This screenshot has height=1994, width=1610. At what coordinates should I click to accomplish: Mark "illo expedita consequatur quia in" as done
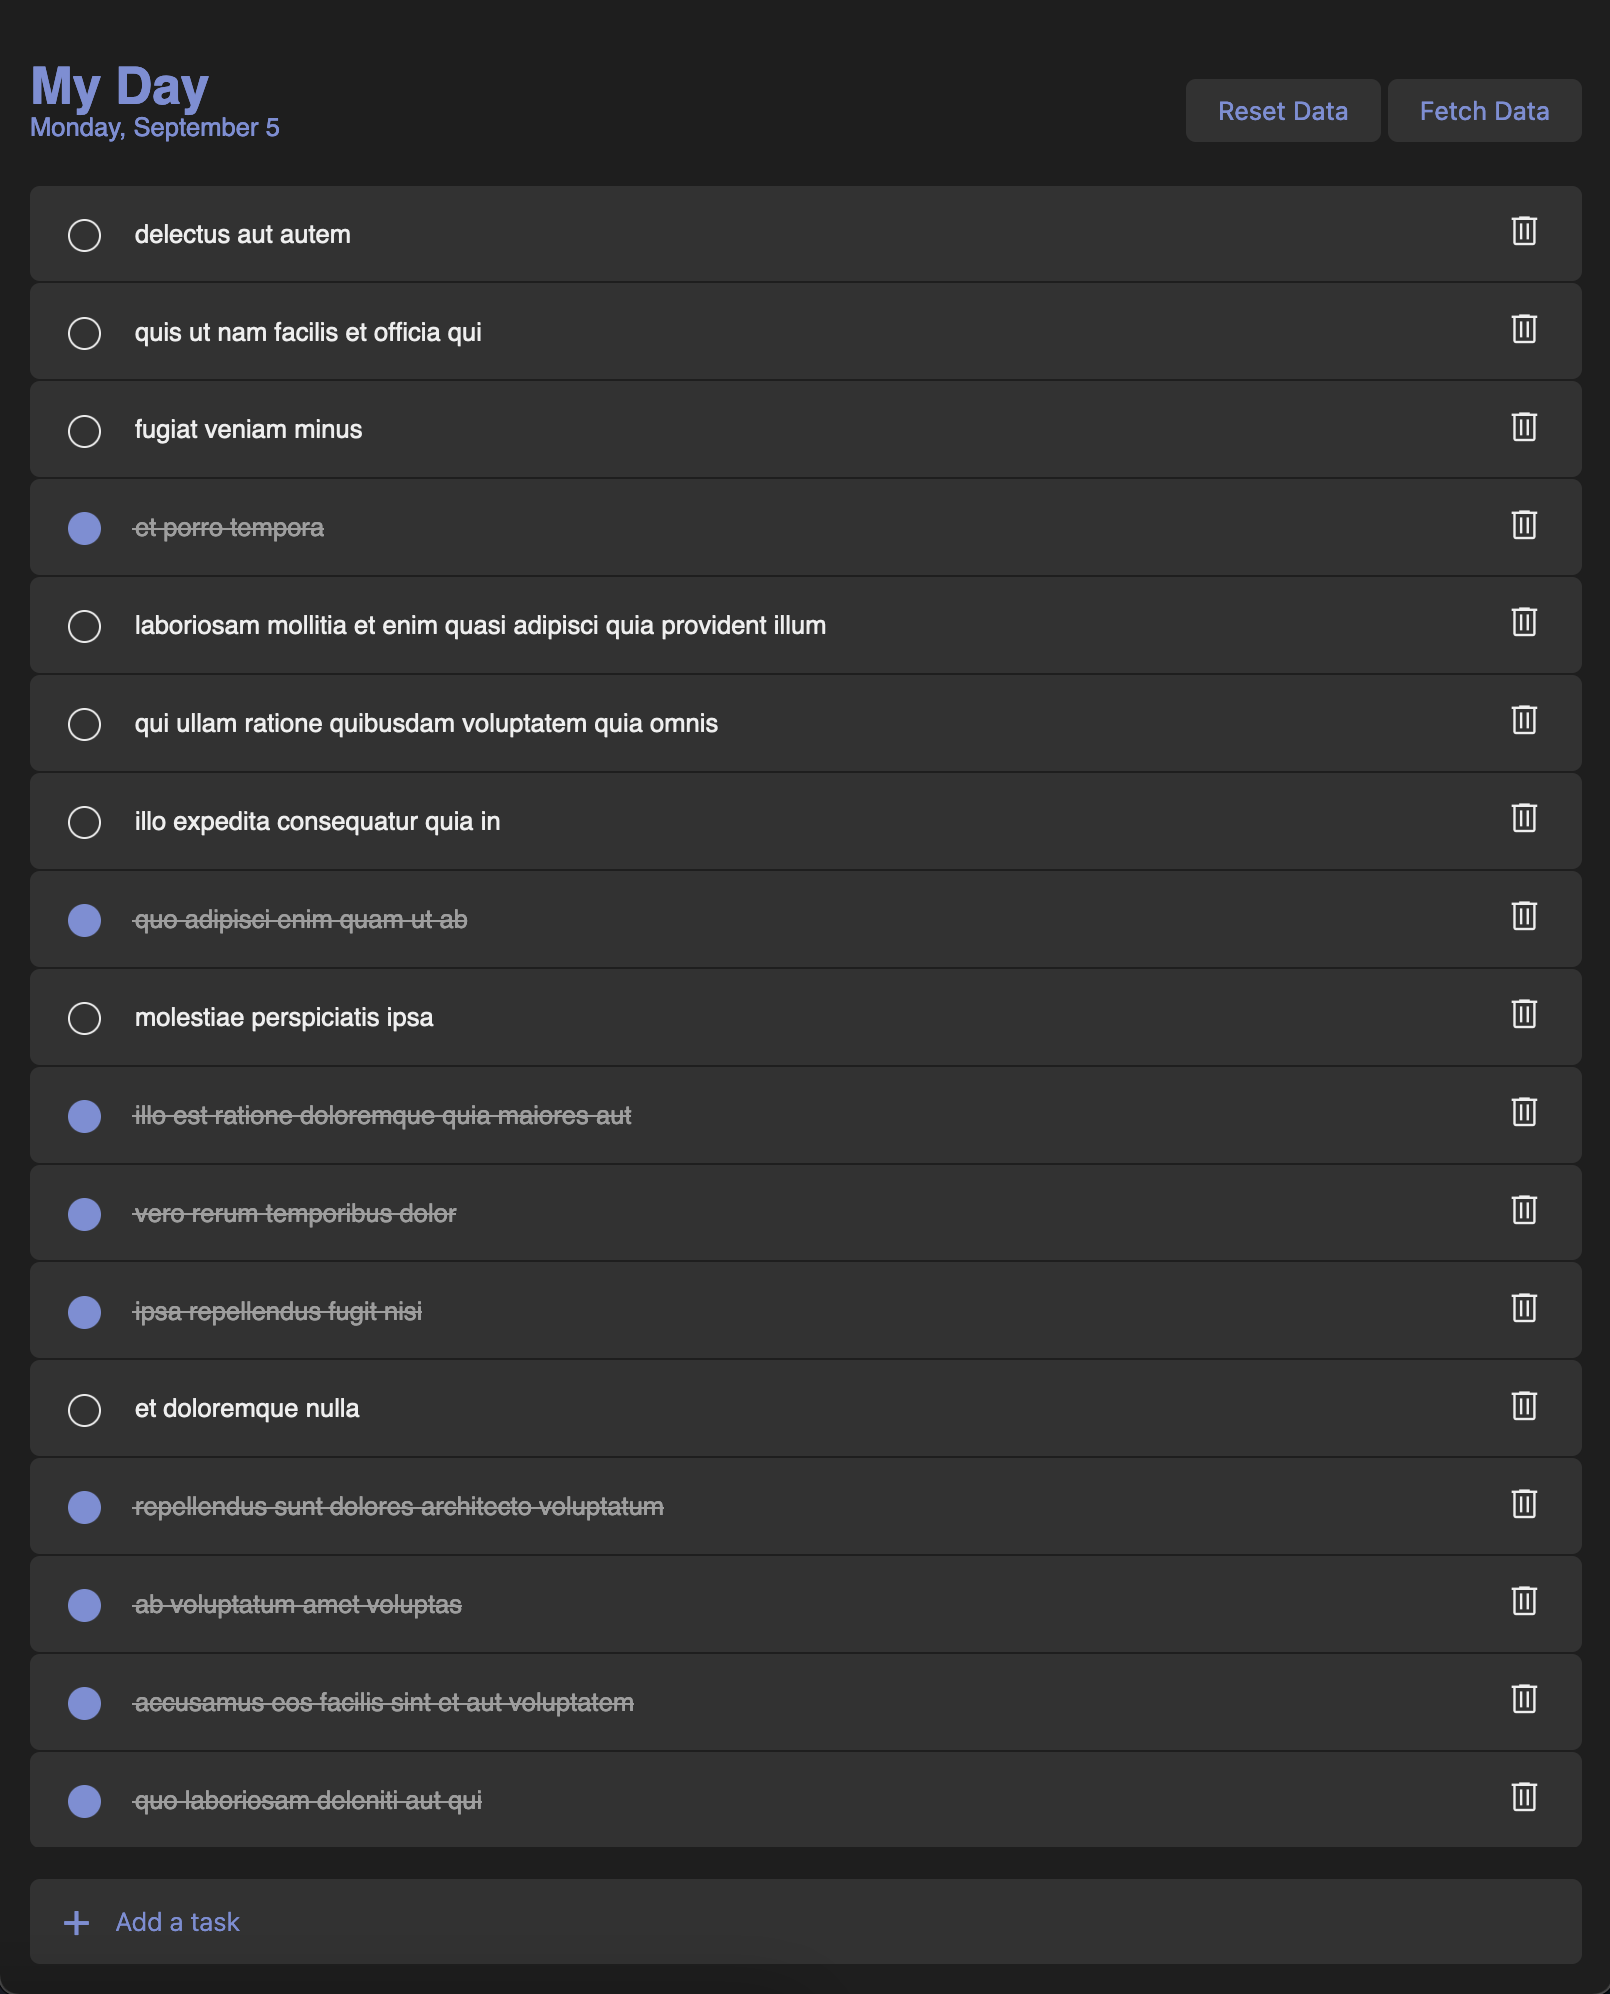point(84,821)
